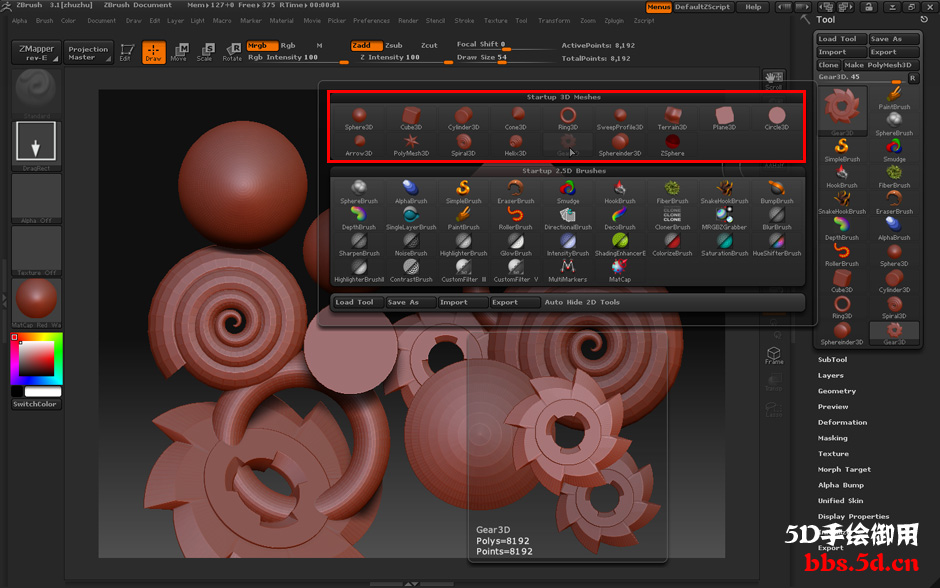940x588 pixels.
Task: Toggle Zadd sculpt mode
Action: pos(366,46)
